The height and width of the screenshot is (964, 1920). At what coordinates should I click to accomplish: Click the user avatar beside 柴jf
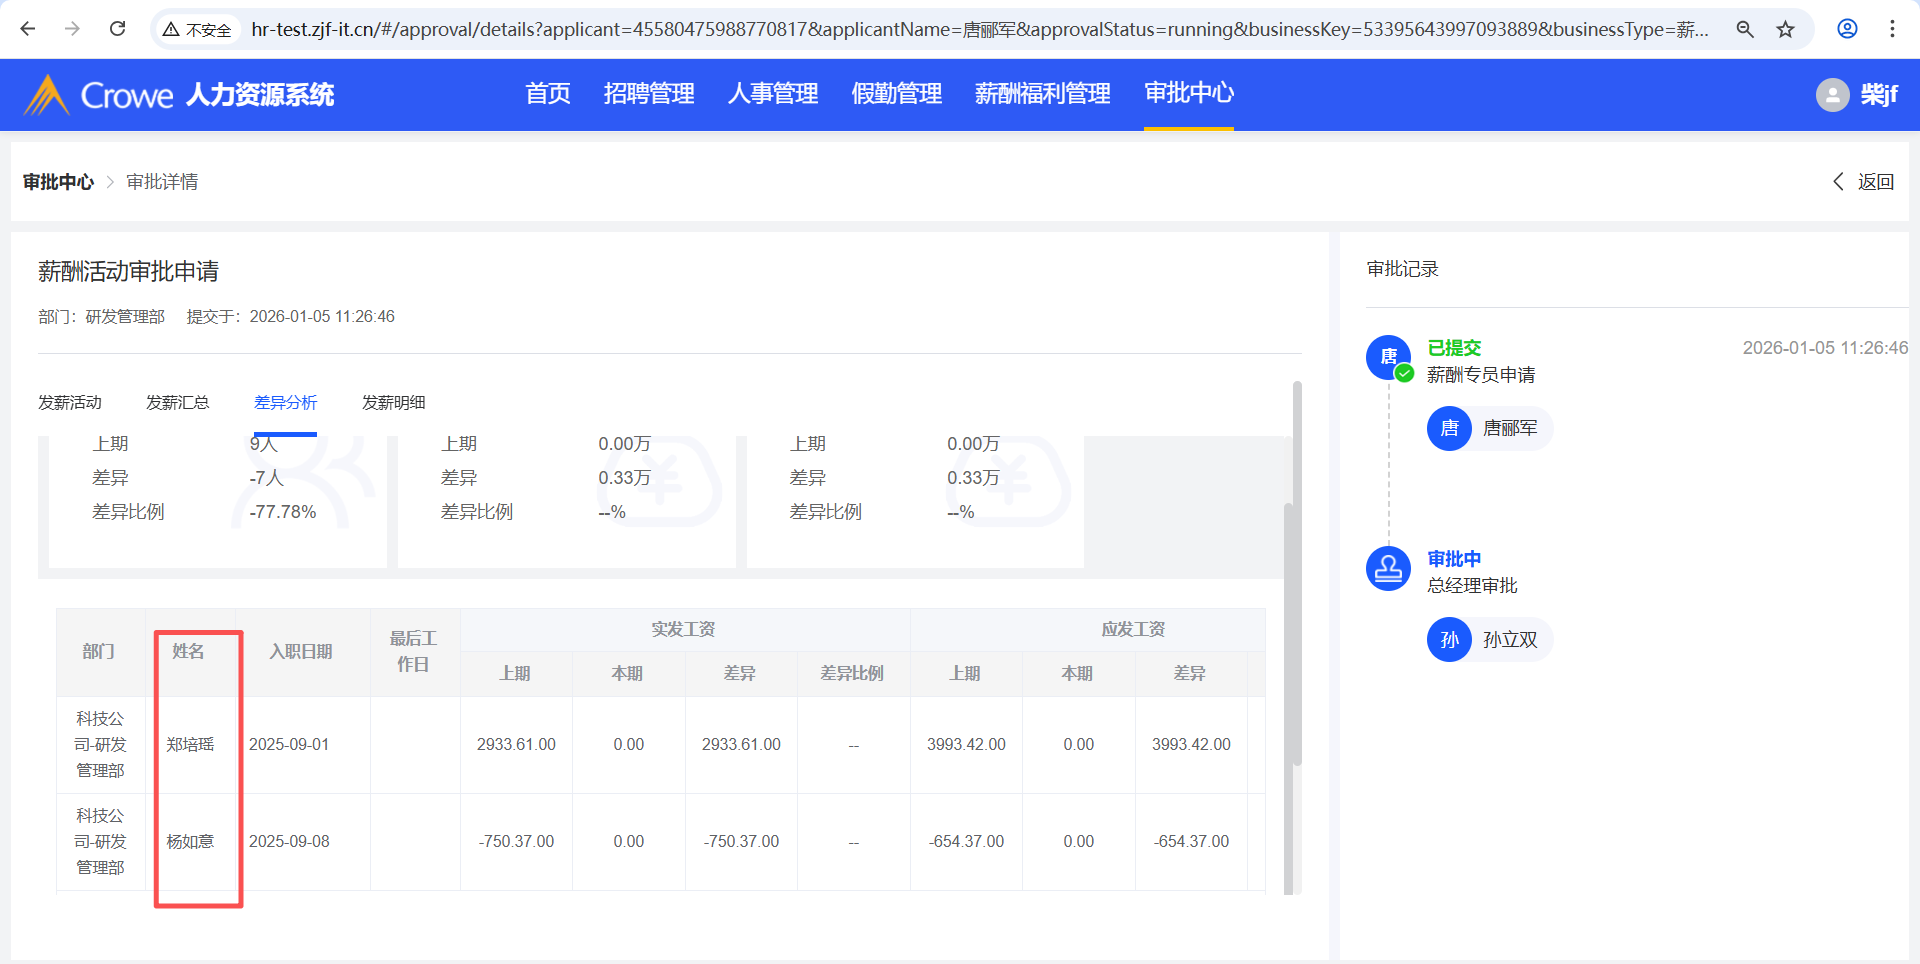[x=1832, y=95]
